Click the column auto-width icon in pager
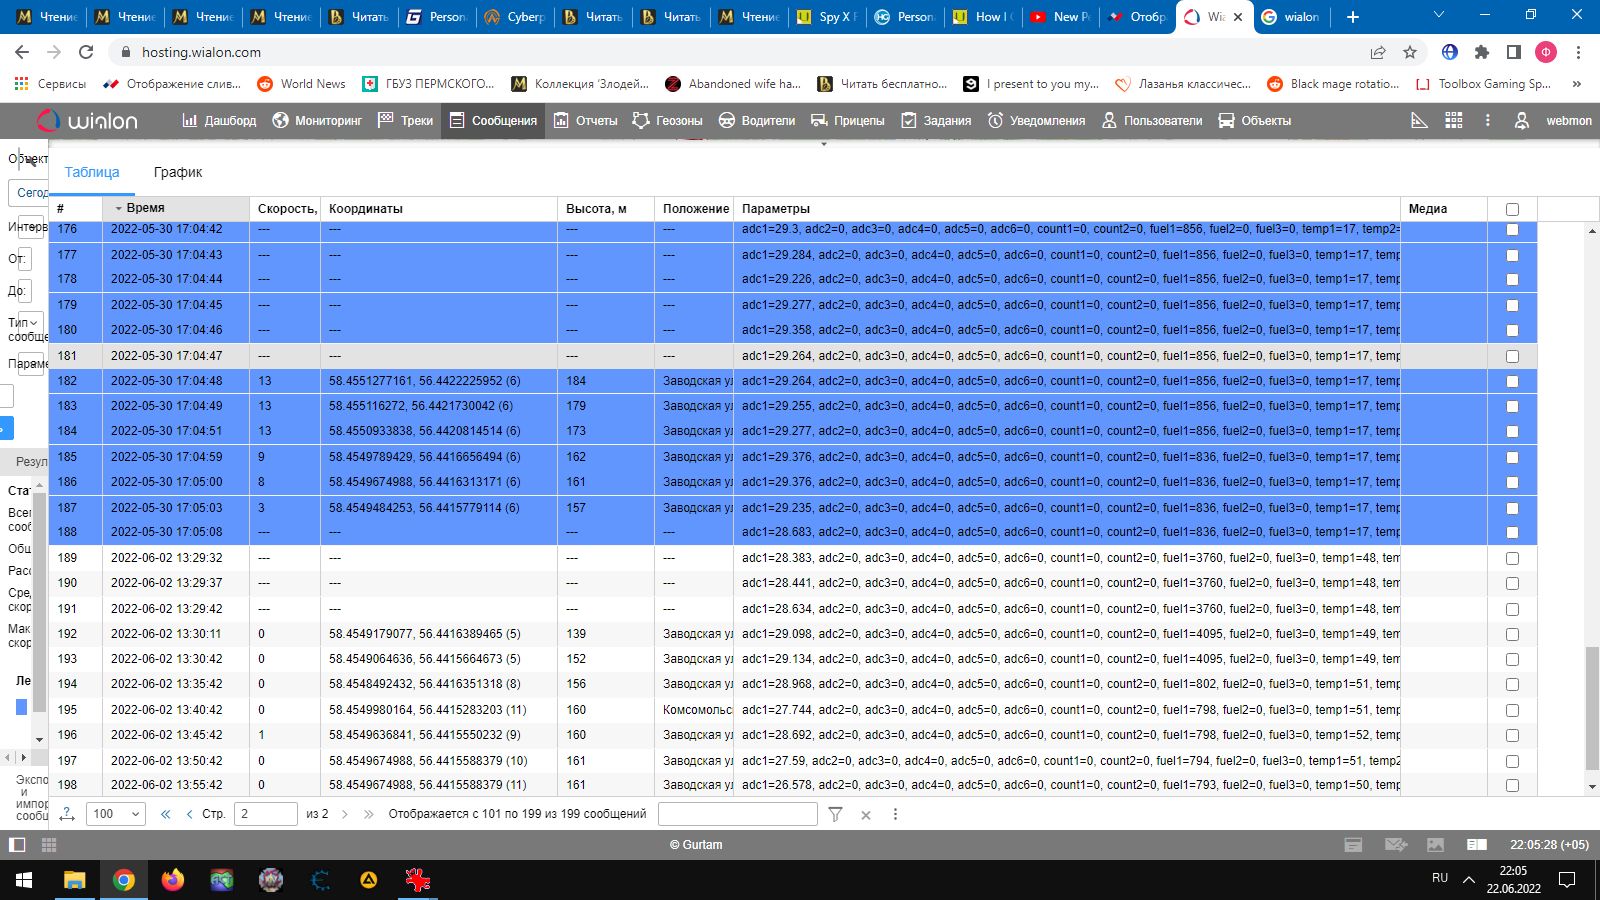This screenshot has width=1600, height=900. point(67,814)
